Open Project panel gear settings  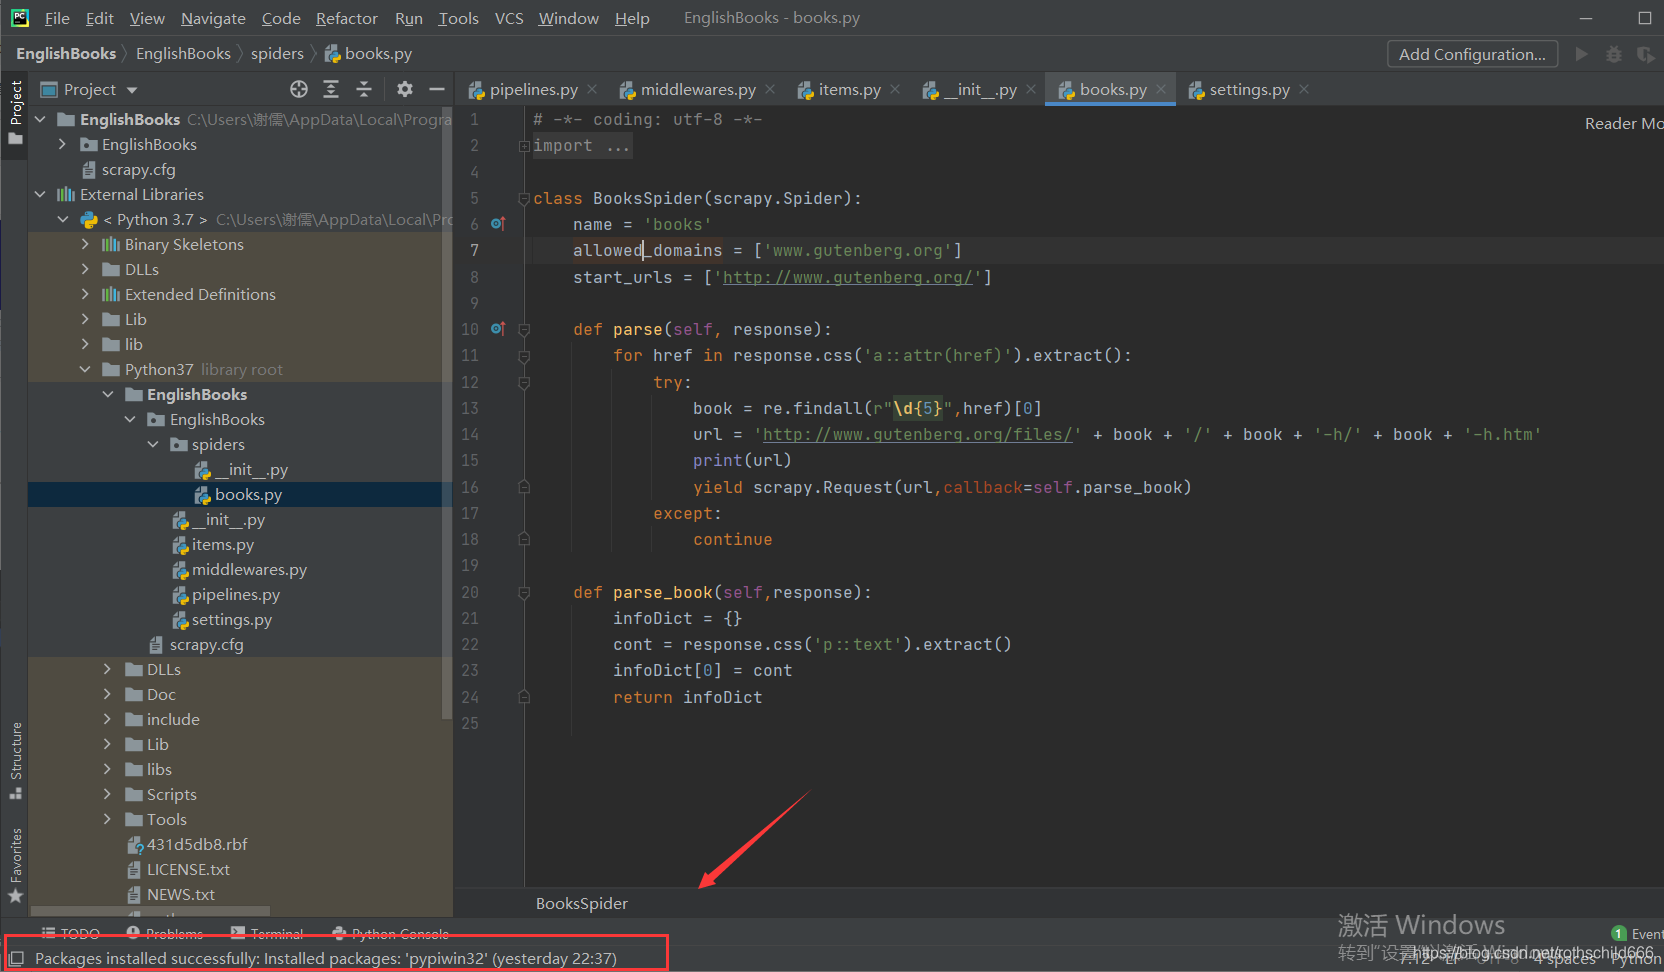pyautogui.click(x=404, y=90)
